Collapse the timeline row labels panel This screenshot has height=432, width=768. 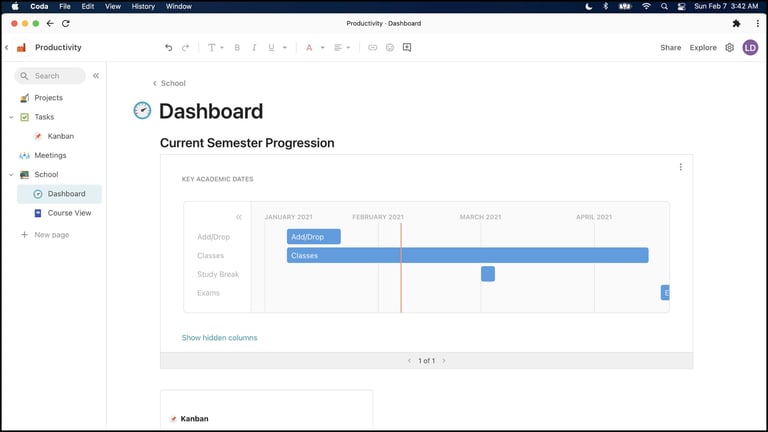click(239, 217)
